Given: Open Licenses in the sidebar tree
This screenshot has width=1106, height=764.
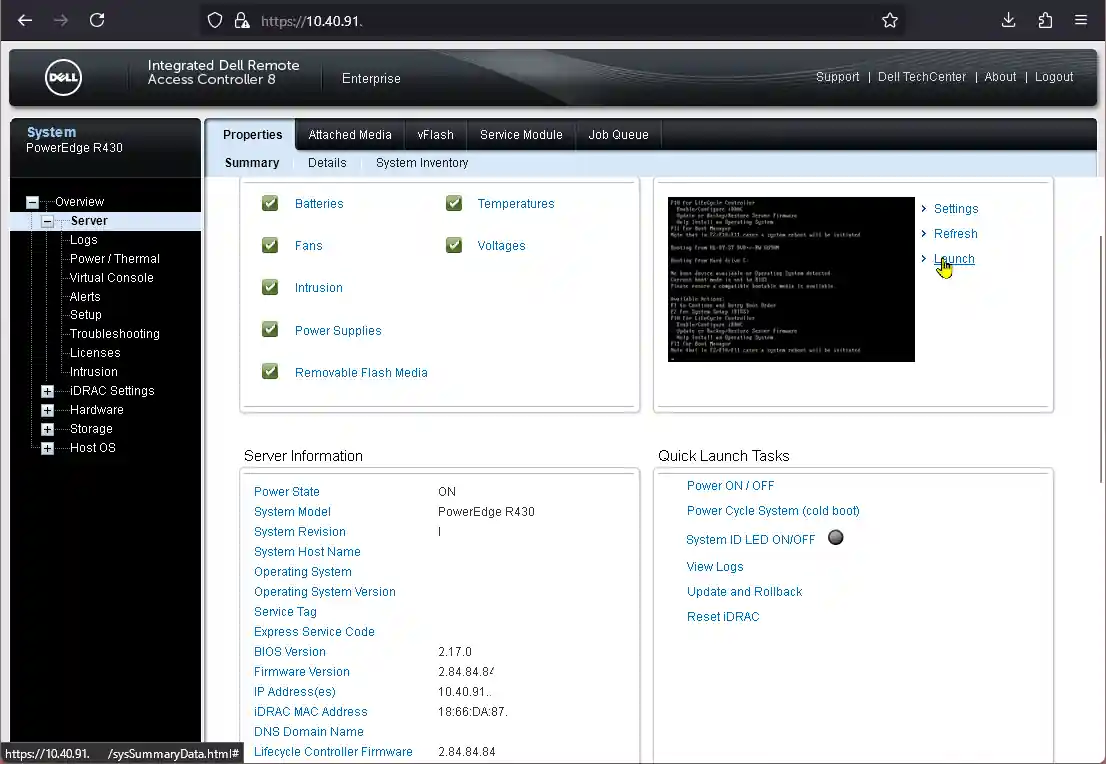Looking at the screenshot, I should [x=95, y=353].
